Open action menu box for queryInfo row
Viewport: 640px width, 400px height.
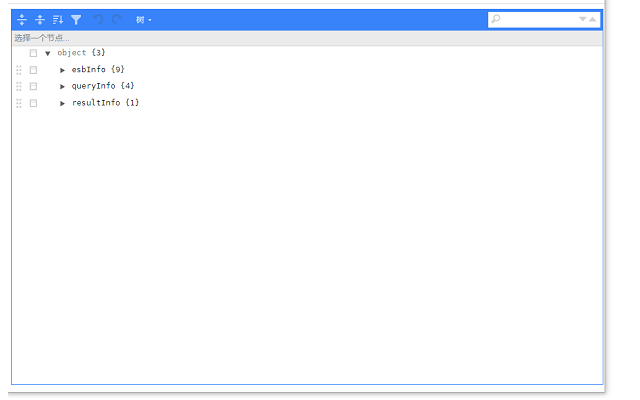pos(33,87)
